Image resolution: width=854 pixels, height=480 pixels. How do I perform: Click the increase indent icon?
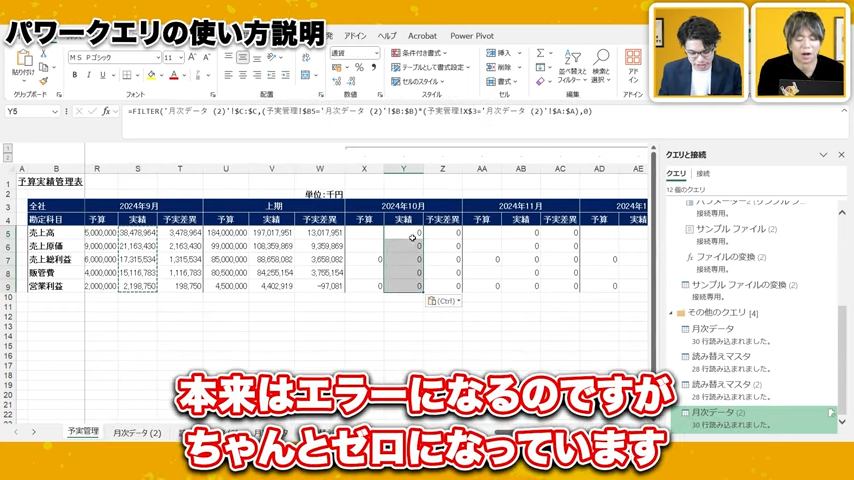pyautogui.click(x=285, y=75)
